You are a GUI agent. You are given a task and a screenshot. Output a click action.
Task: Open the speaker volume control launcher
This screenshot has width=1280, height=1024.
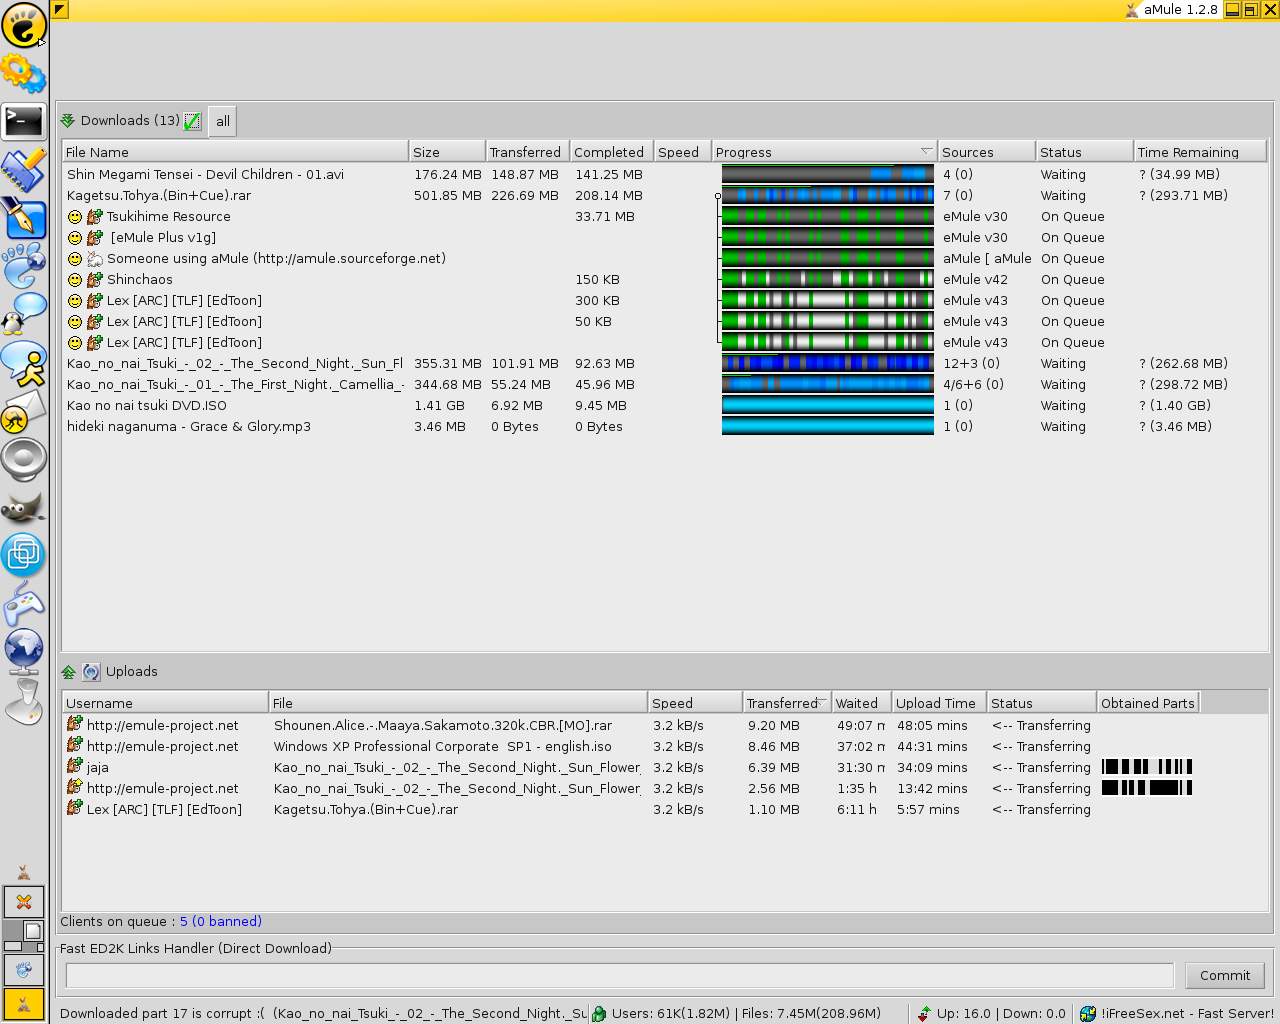pyautogui.click(x=23, y=460)
